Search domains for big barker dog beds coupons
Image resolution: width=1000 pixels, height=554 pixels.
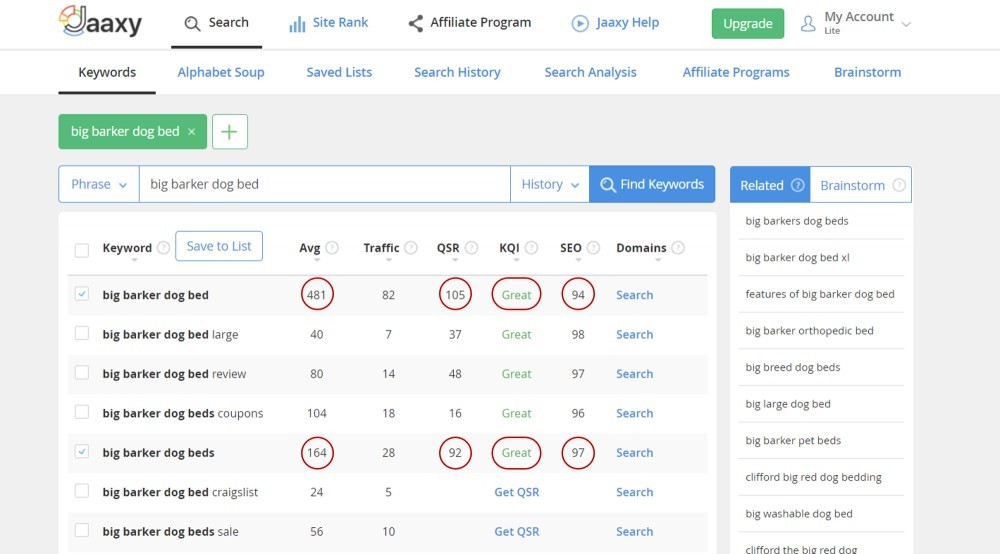coord(635,413)
